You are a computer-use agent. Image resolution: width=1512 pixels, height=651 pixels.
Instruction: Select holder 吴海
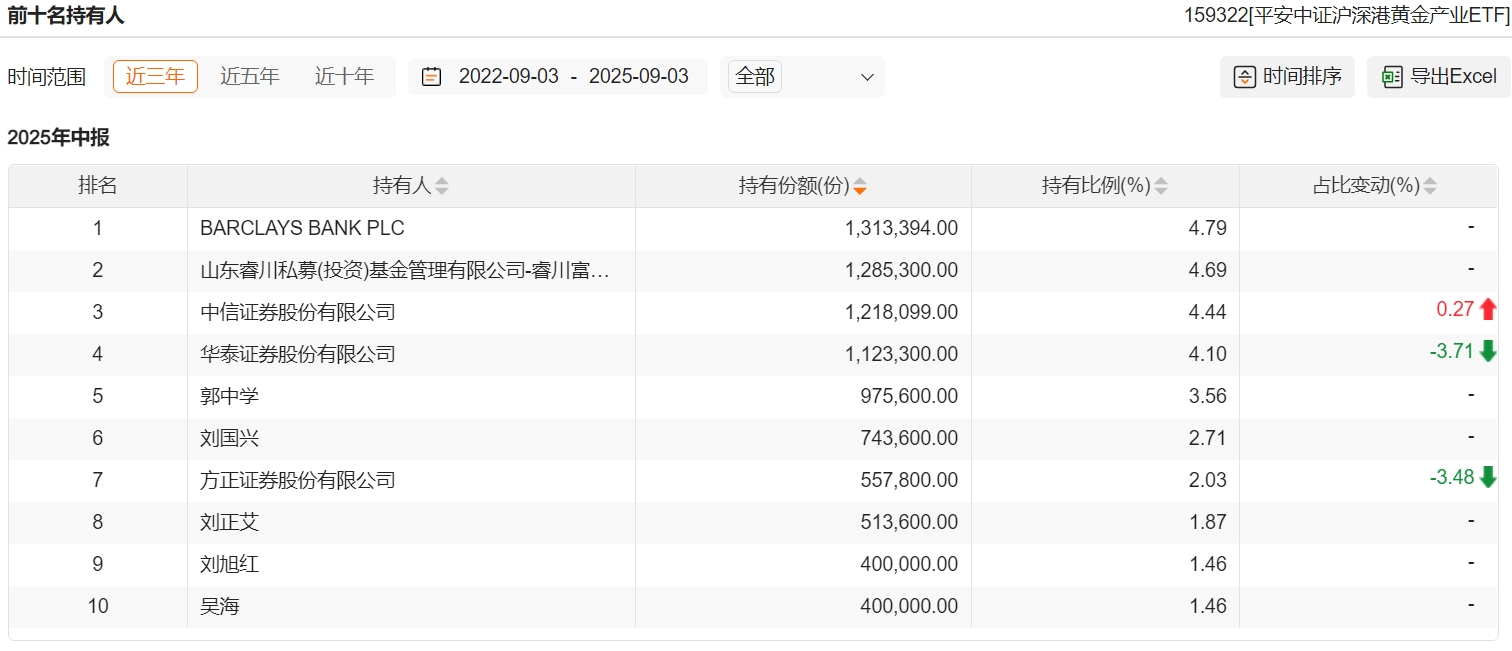click(220, 606)
